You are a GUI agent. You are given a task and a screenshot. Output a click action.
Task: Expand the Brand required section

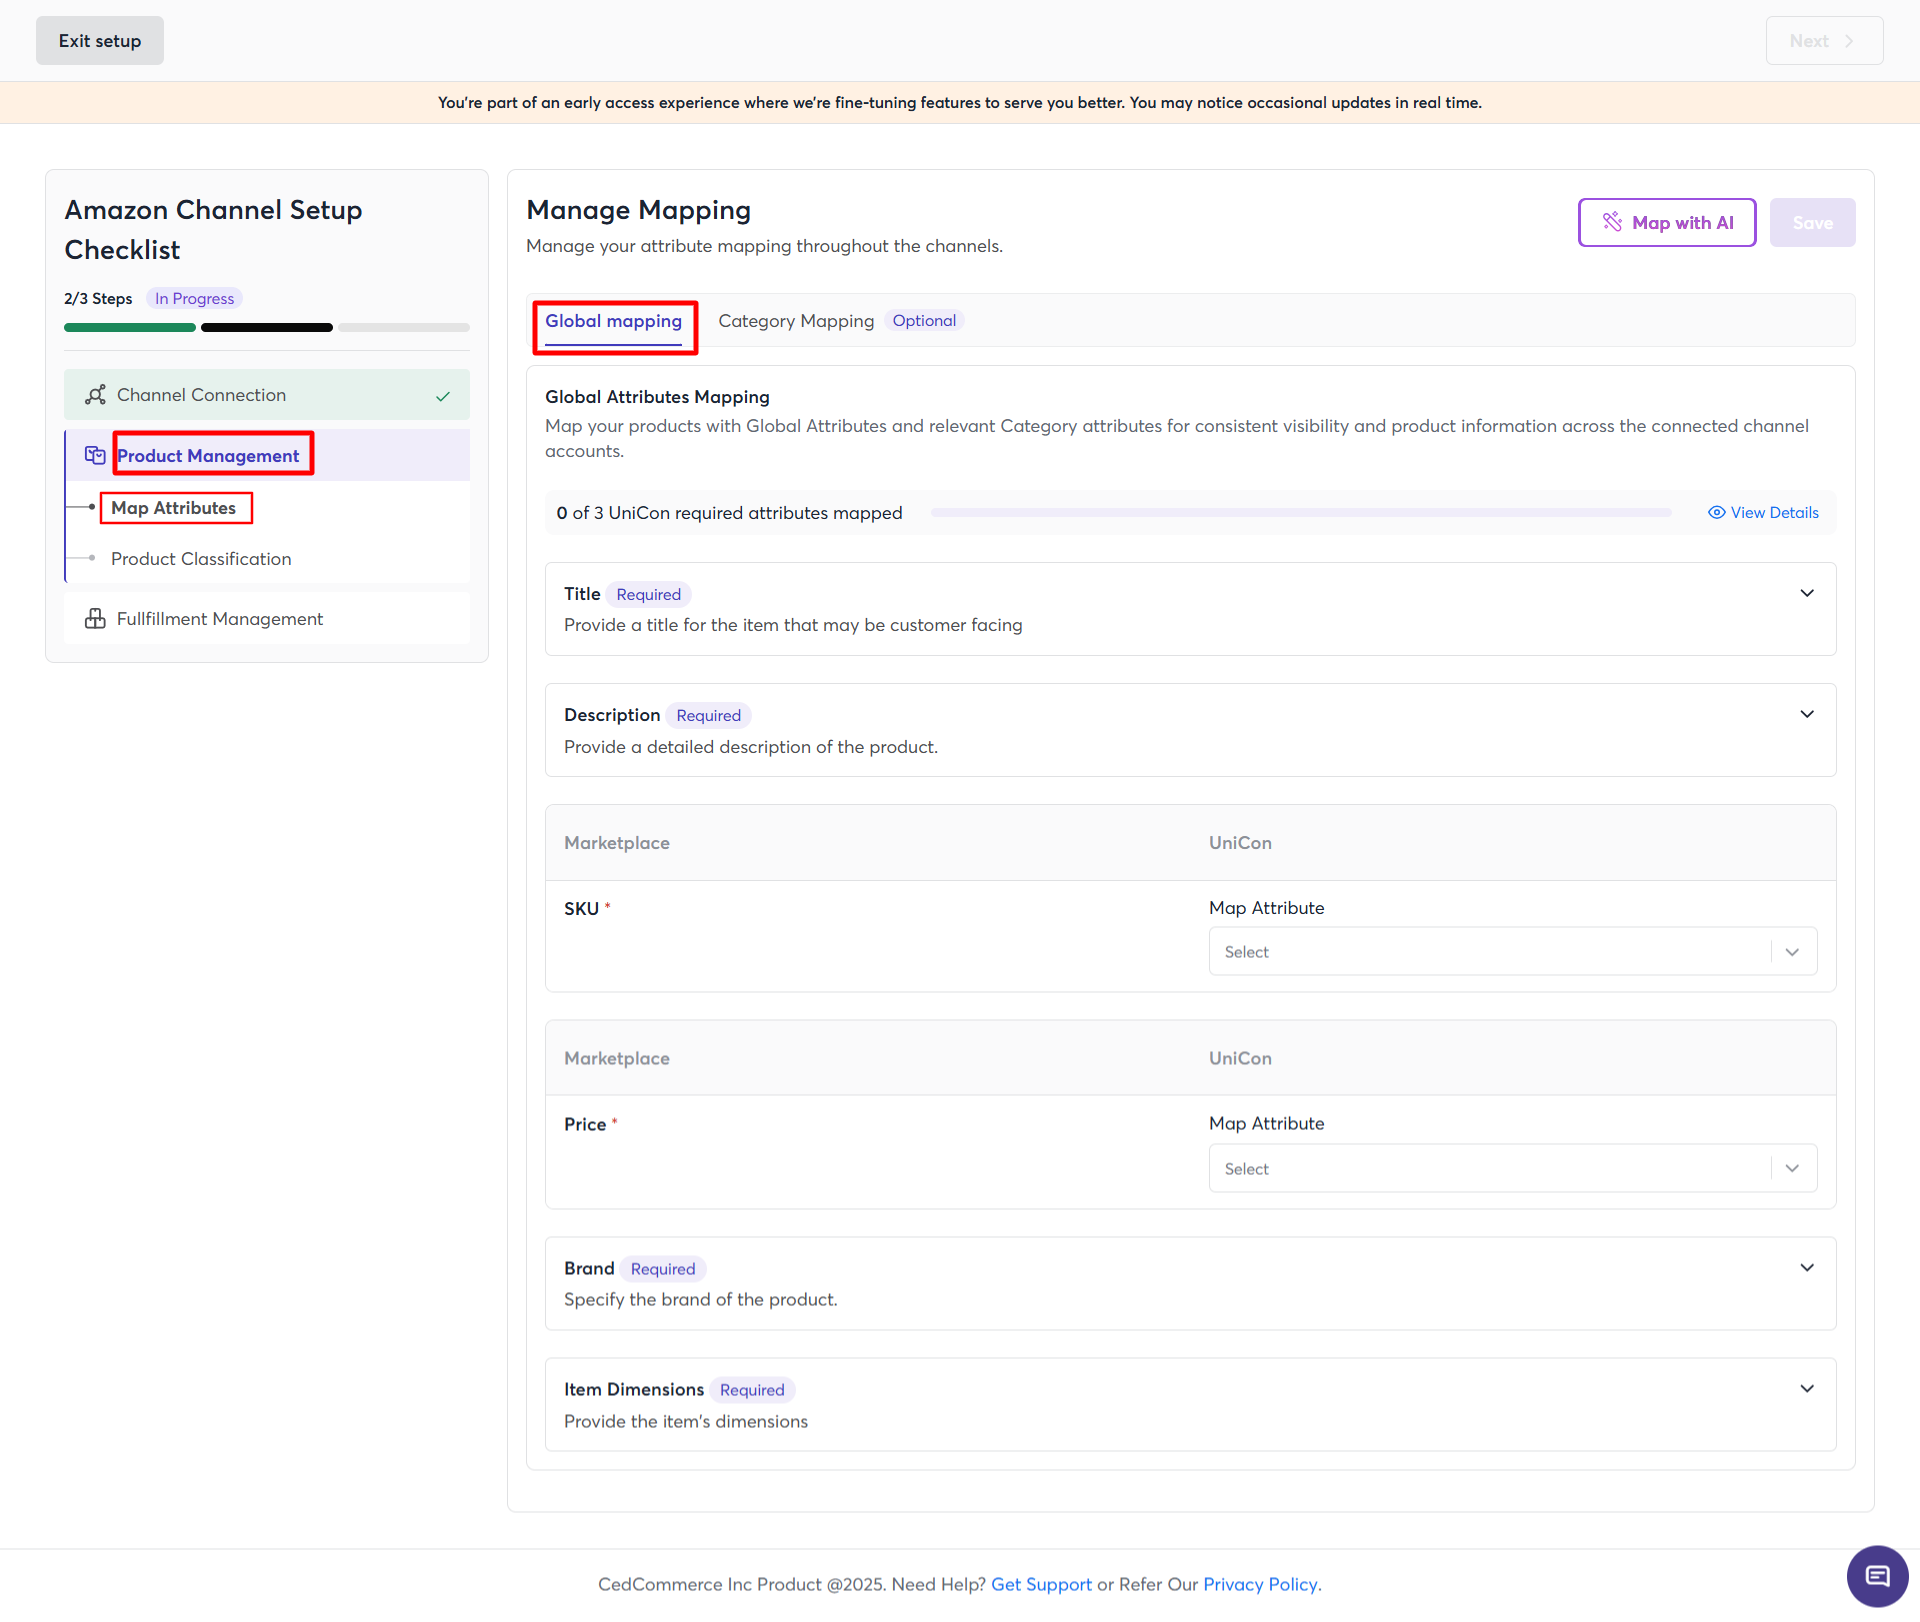coord(1806,1268)
